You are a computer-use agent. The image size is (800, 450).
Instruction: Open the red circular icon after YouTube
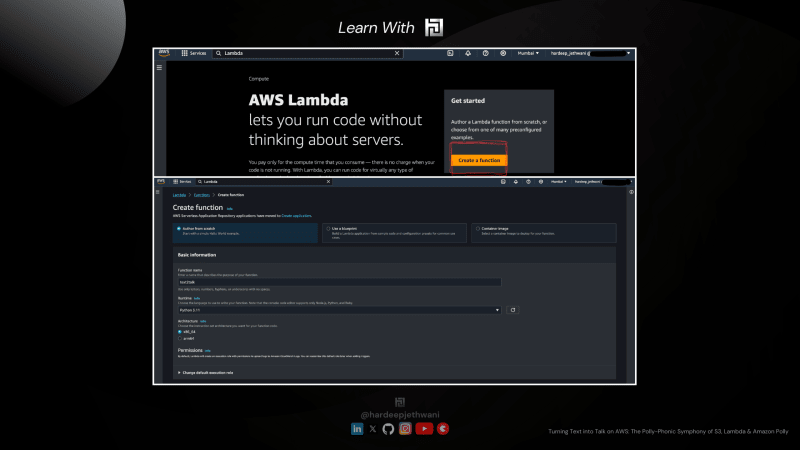(443, 429)
